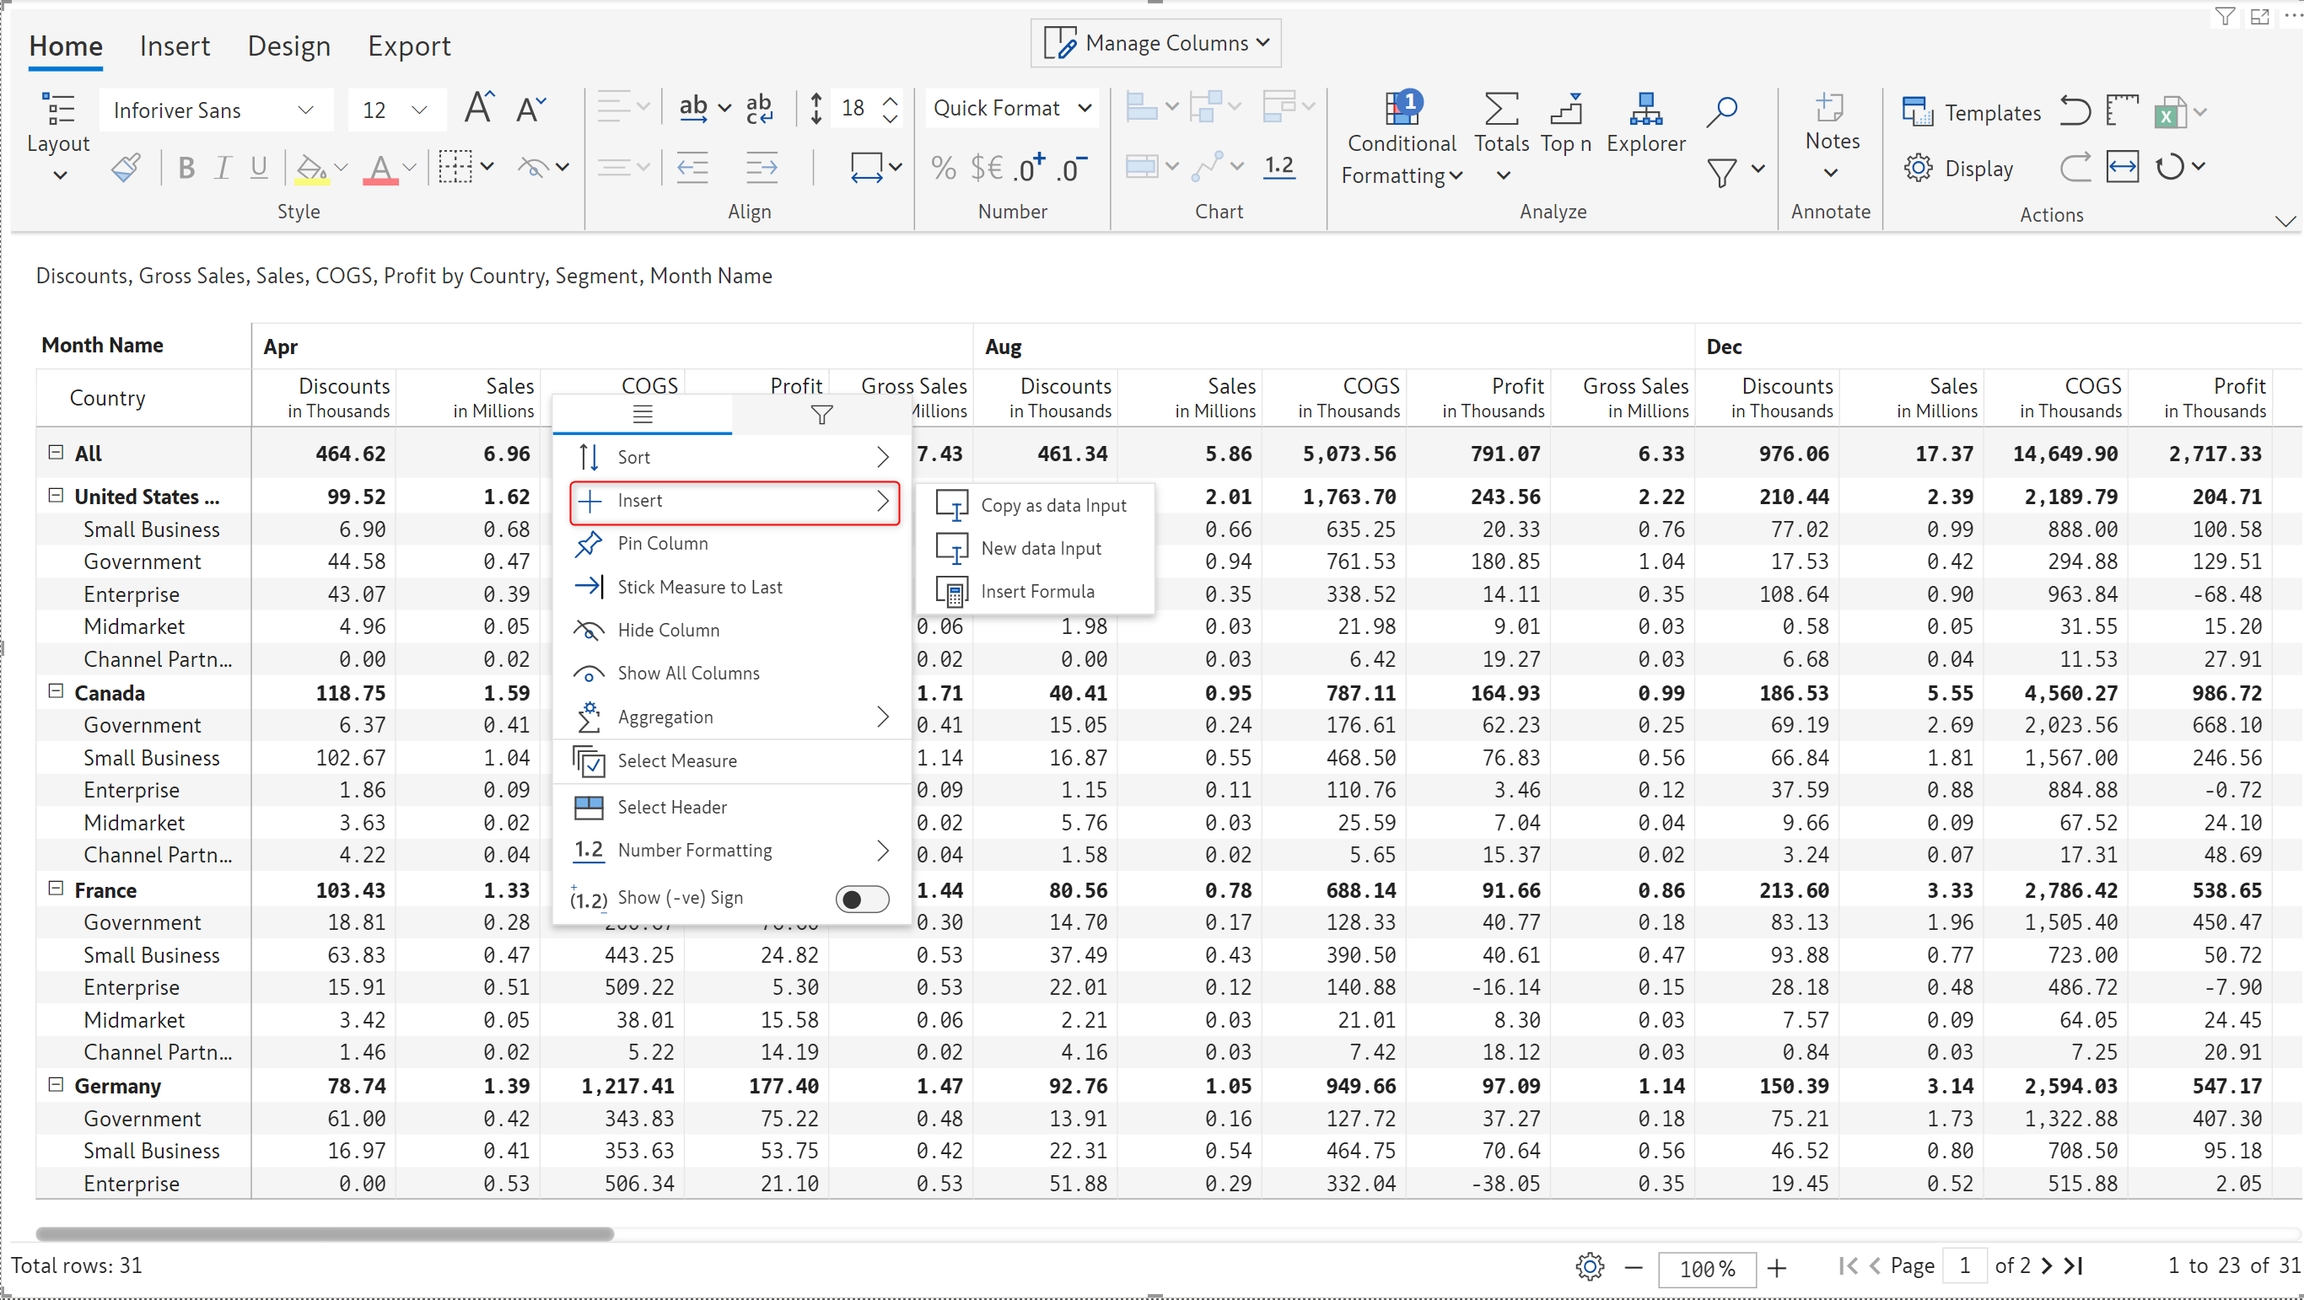2304x1300 pixels.
Task: Collapse the Canada row group
Action: 56,692
